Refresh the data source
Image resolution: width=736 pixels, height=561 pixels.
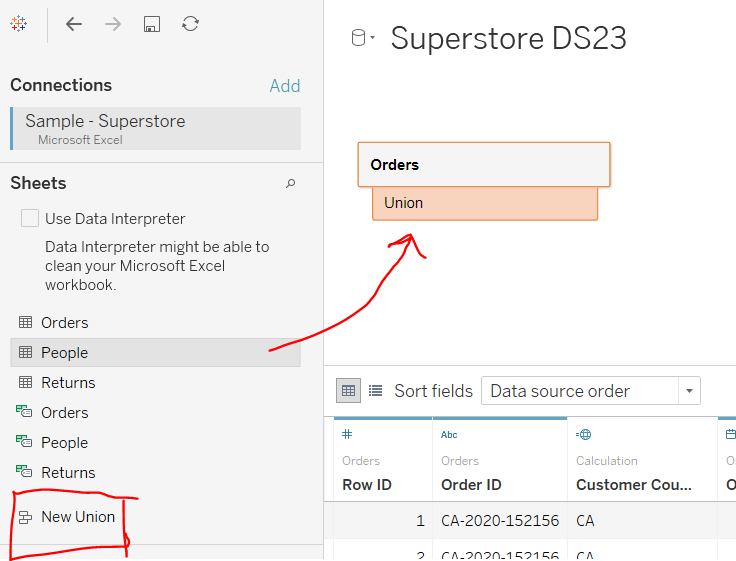coord(190,24)
